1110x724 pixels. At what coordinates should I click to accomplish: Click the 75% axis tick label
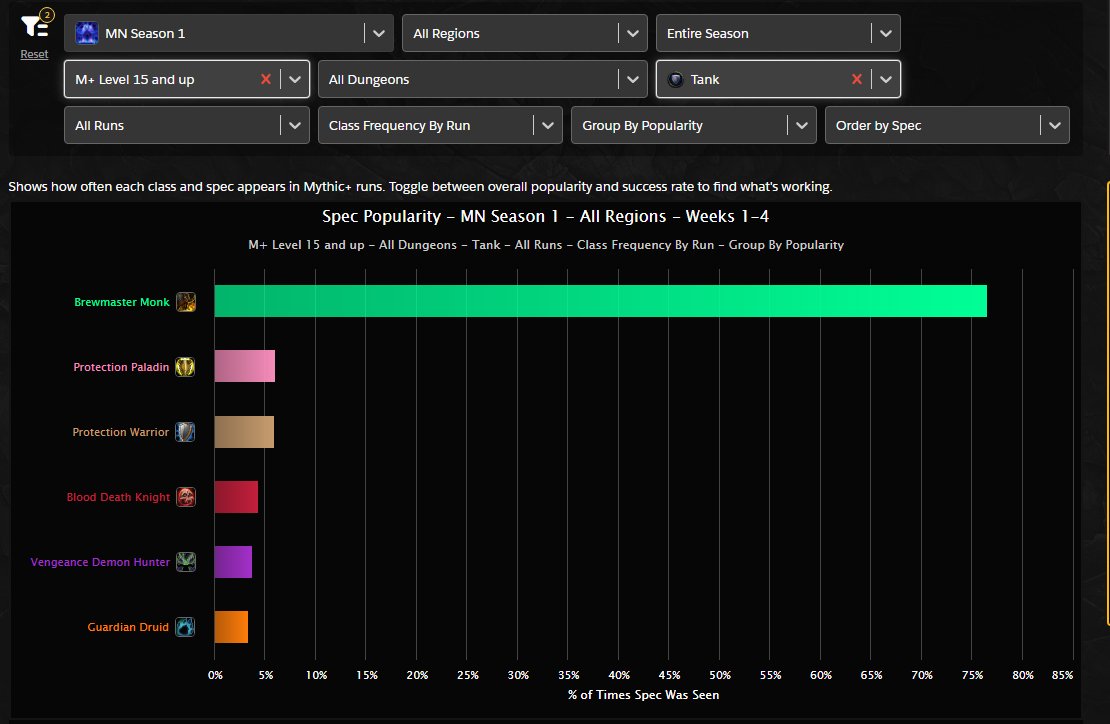(x=972, y=675)
